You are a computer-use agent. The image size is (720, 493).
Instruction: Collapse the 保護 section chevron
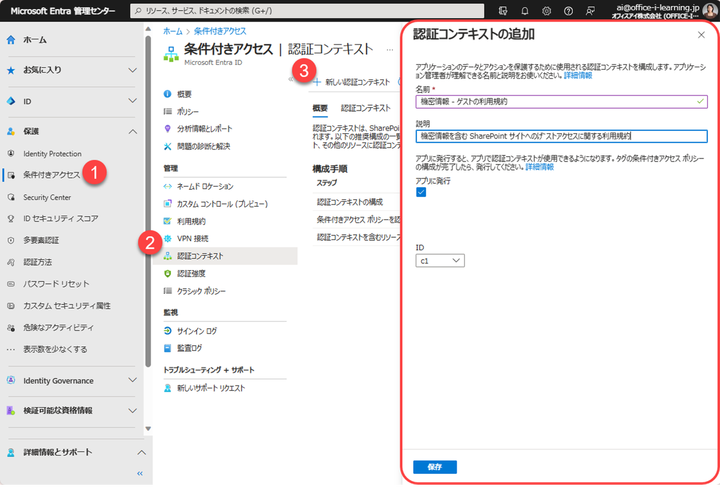[132, 131]
